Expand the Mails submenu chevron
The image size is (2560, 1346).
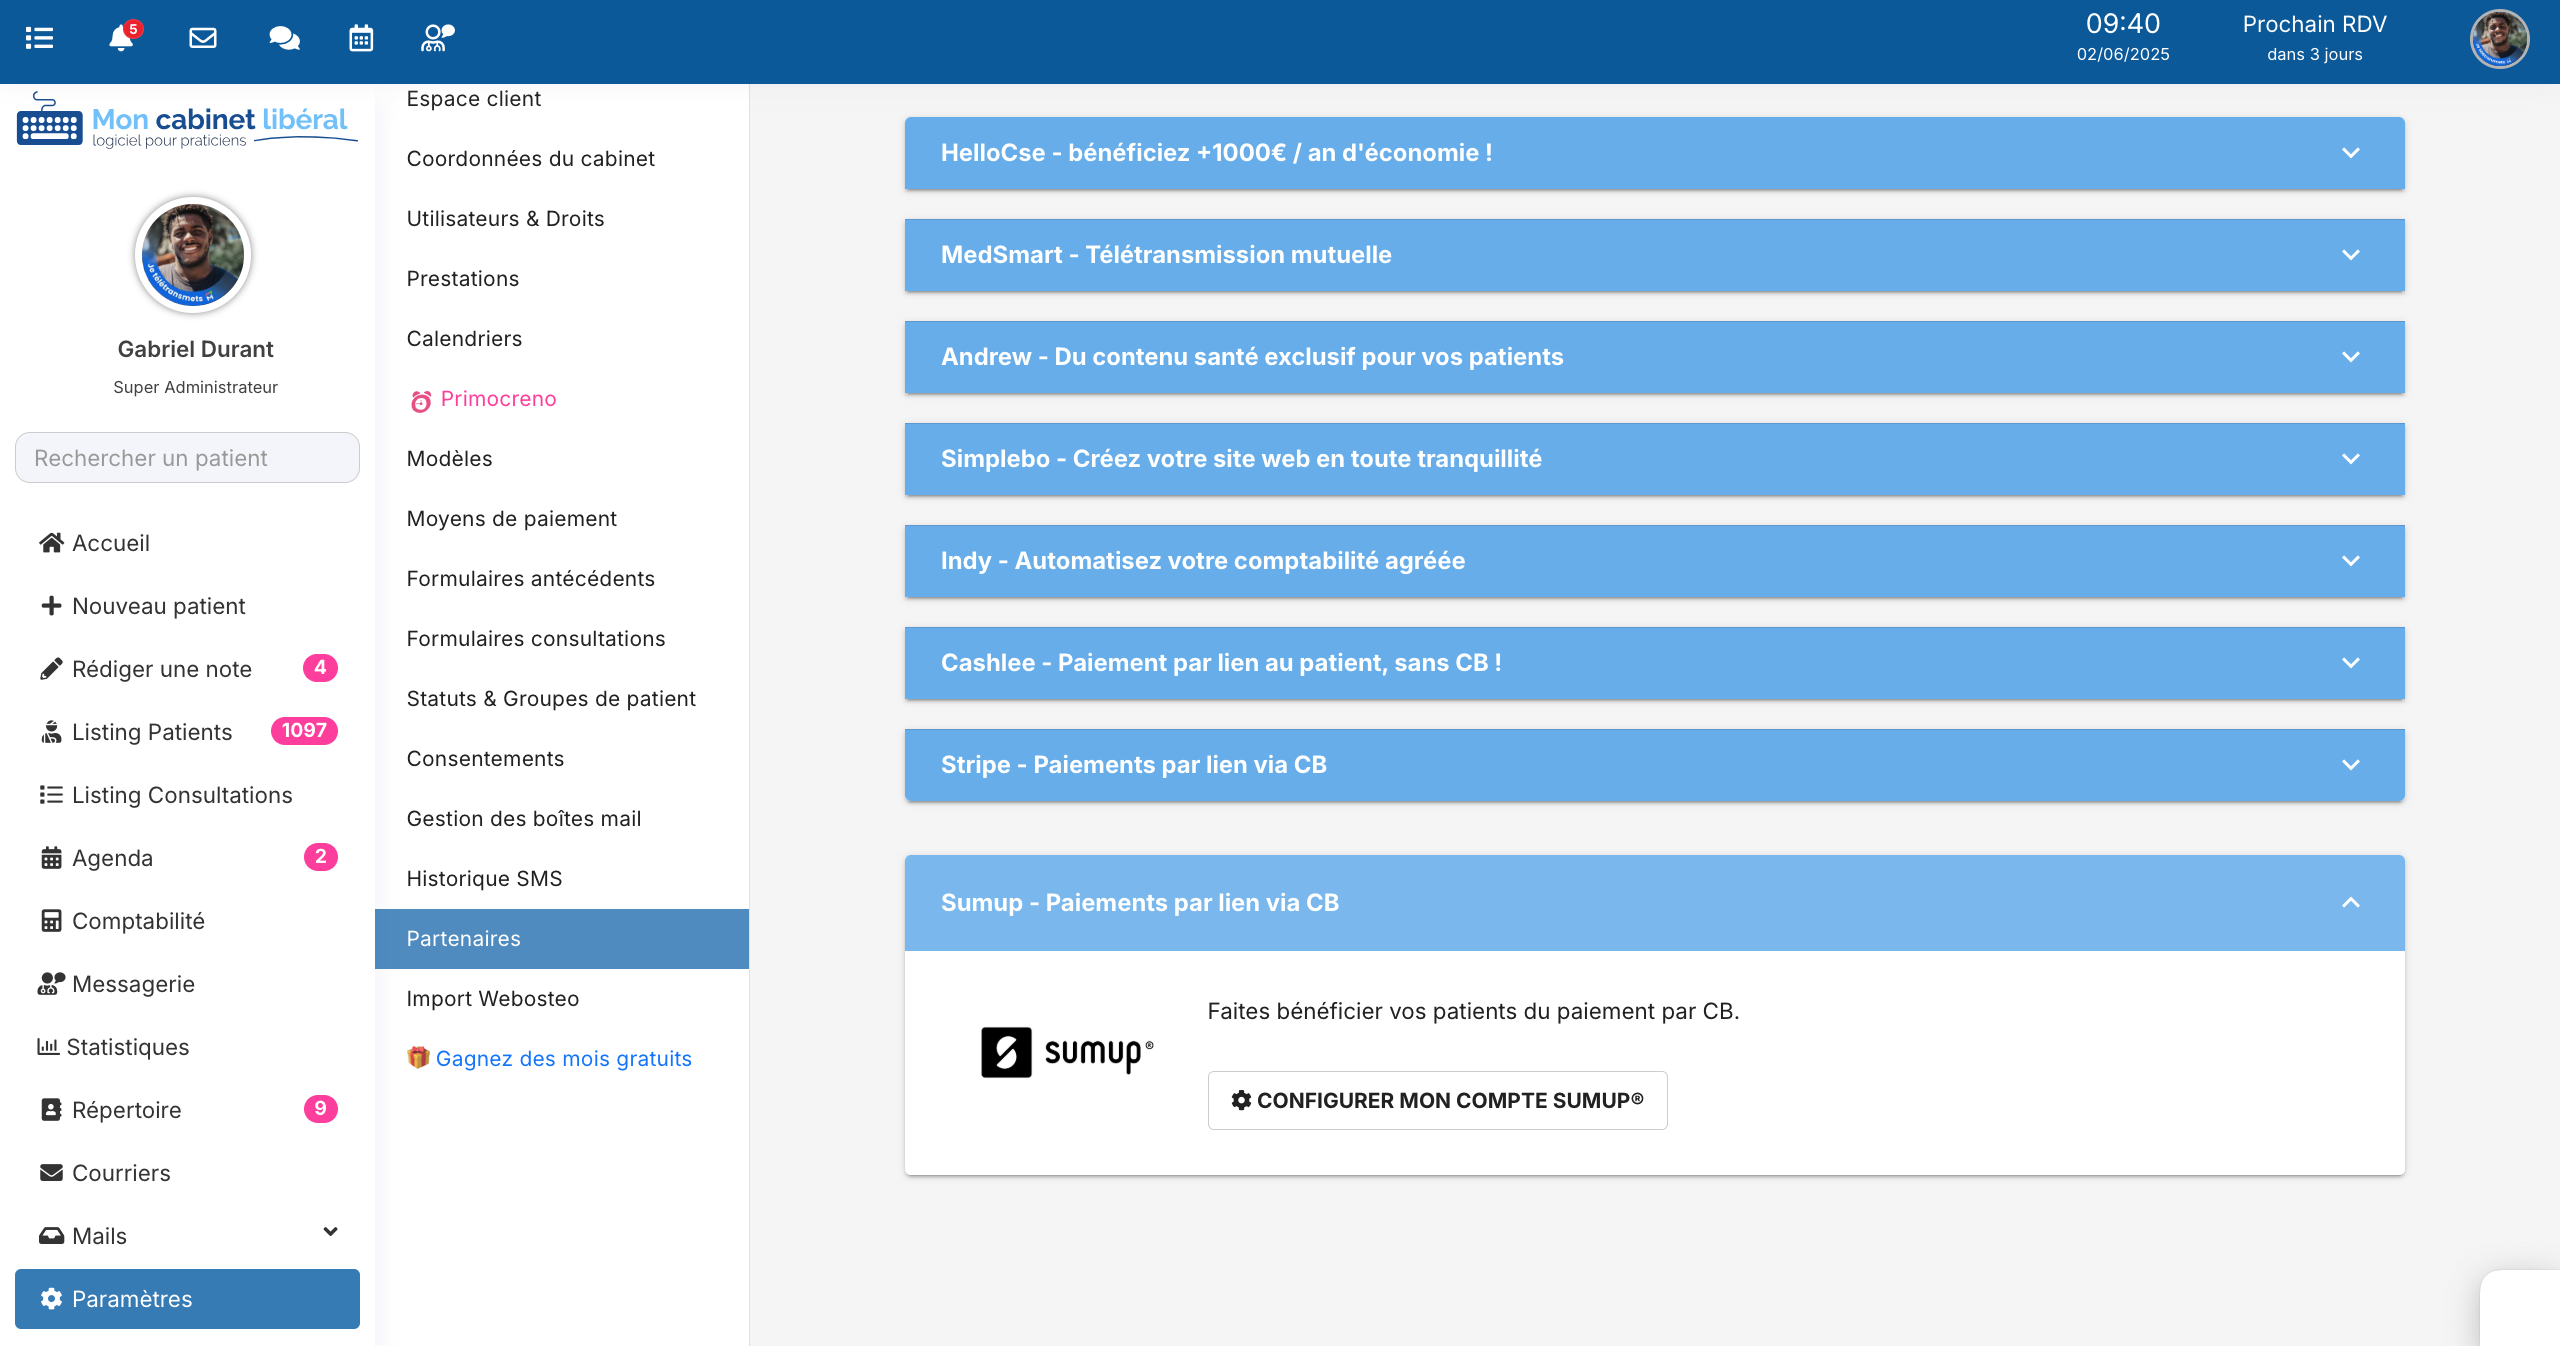tap(330, 1232)
